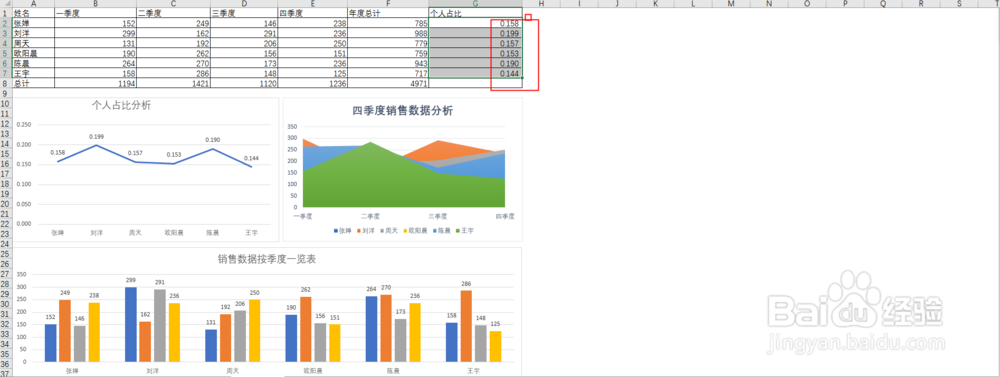Select row header 9

click(x=6, y=94)
